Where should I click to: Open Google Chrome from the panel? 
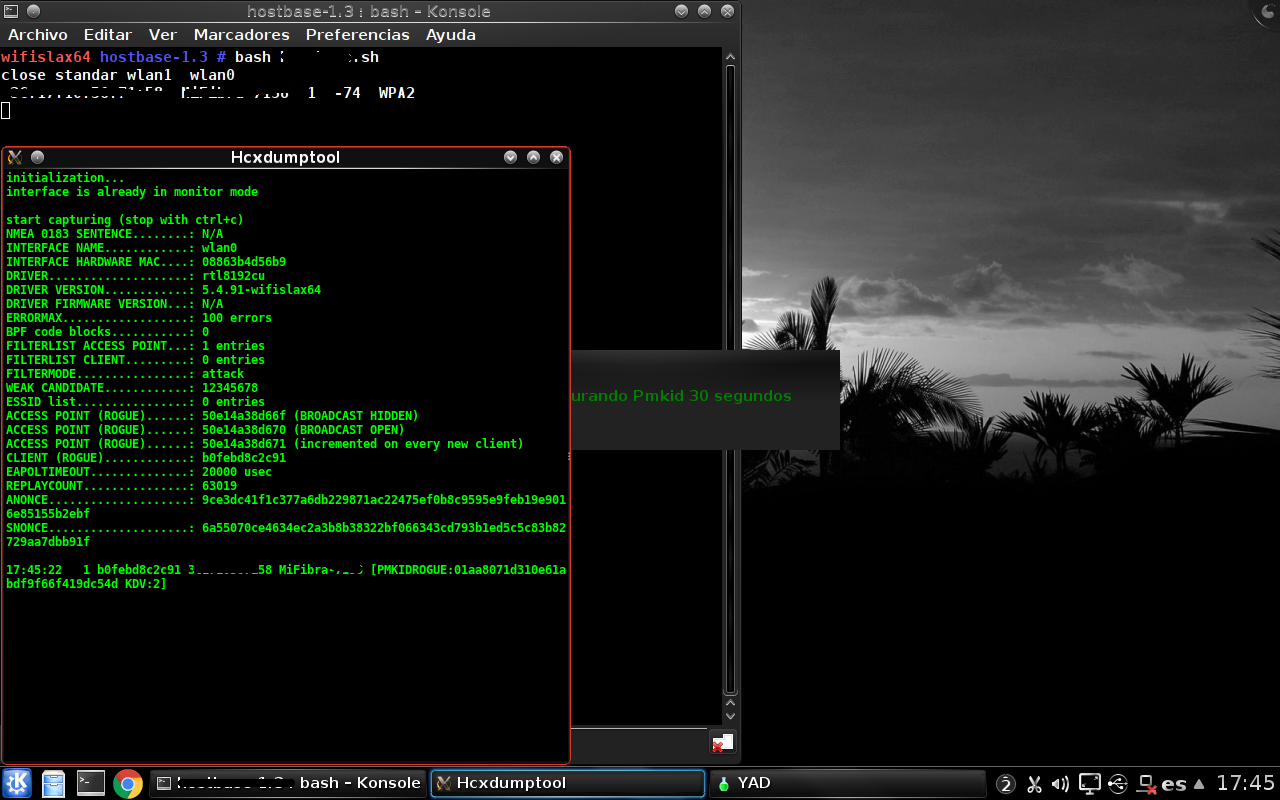[127, 783]
